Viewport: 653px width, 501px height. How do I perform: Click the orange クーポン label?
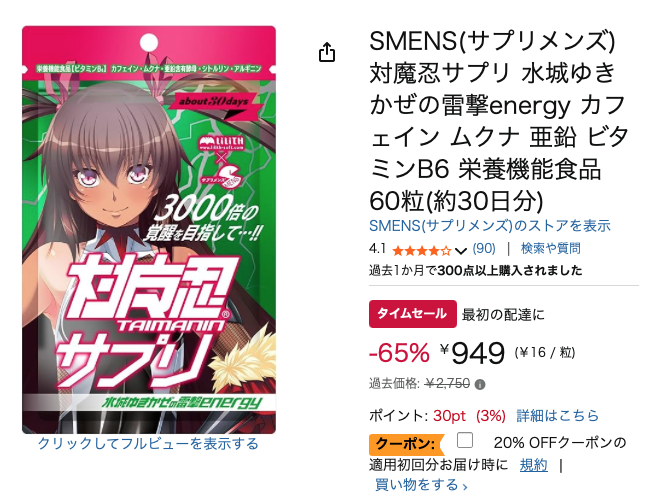coord(405,444)
